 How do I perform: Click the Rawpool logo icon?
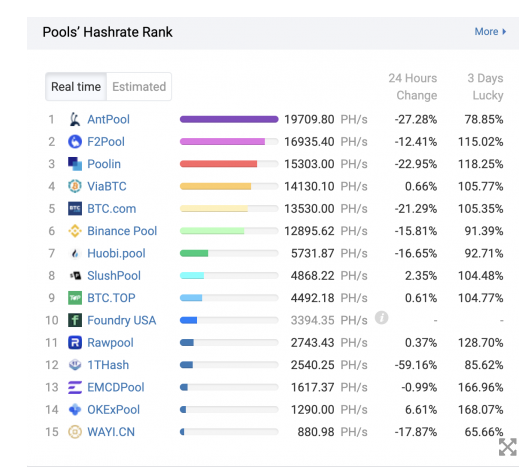tap(75, 342)
